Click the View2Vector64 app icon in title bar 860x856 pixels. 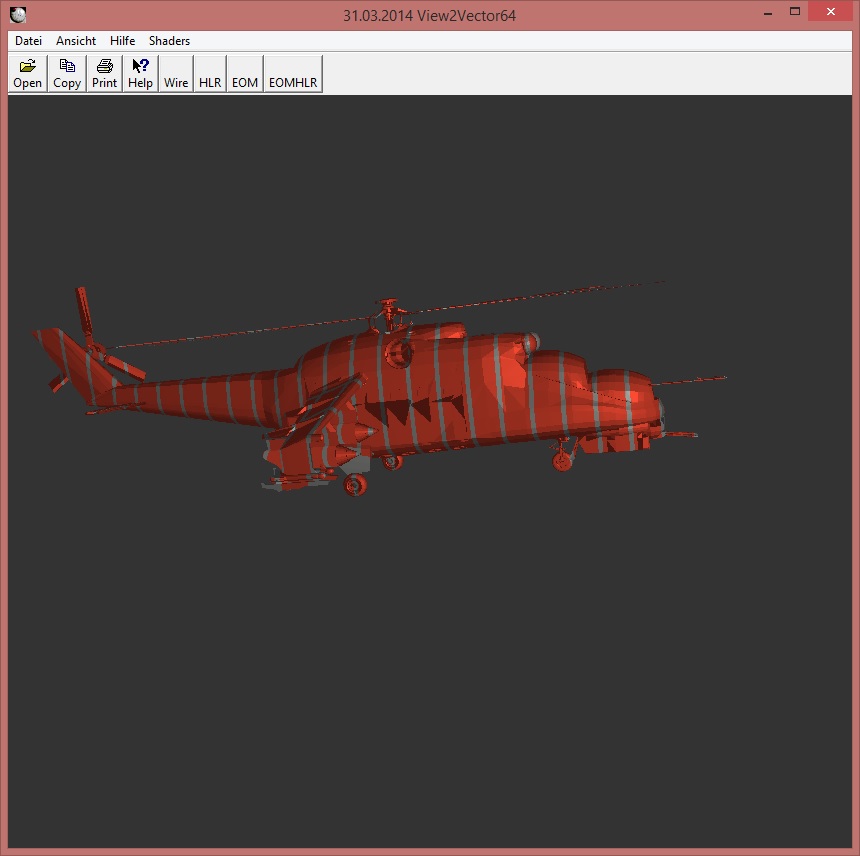pos(18,15)
